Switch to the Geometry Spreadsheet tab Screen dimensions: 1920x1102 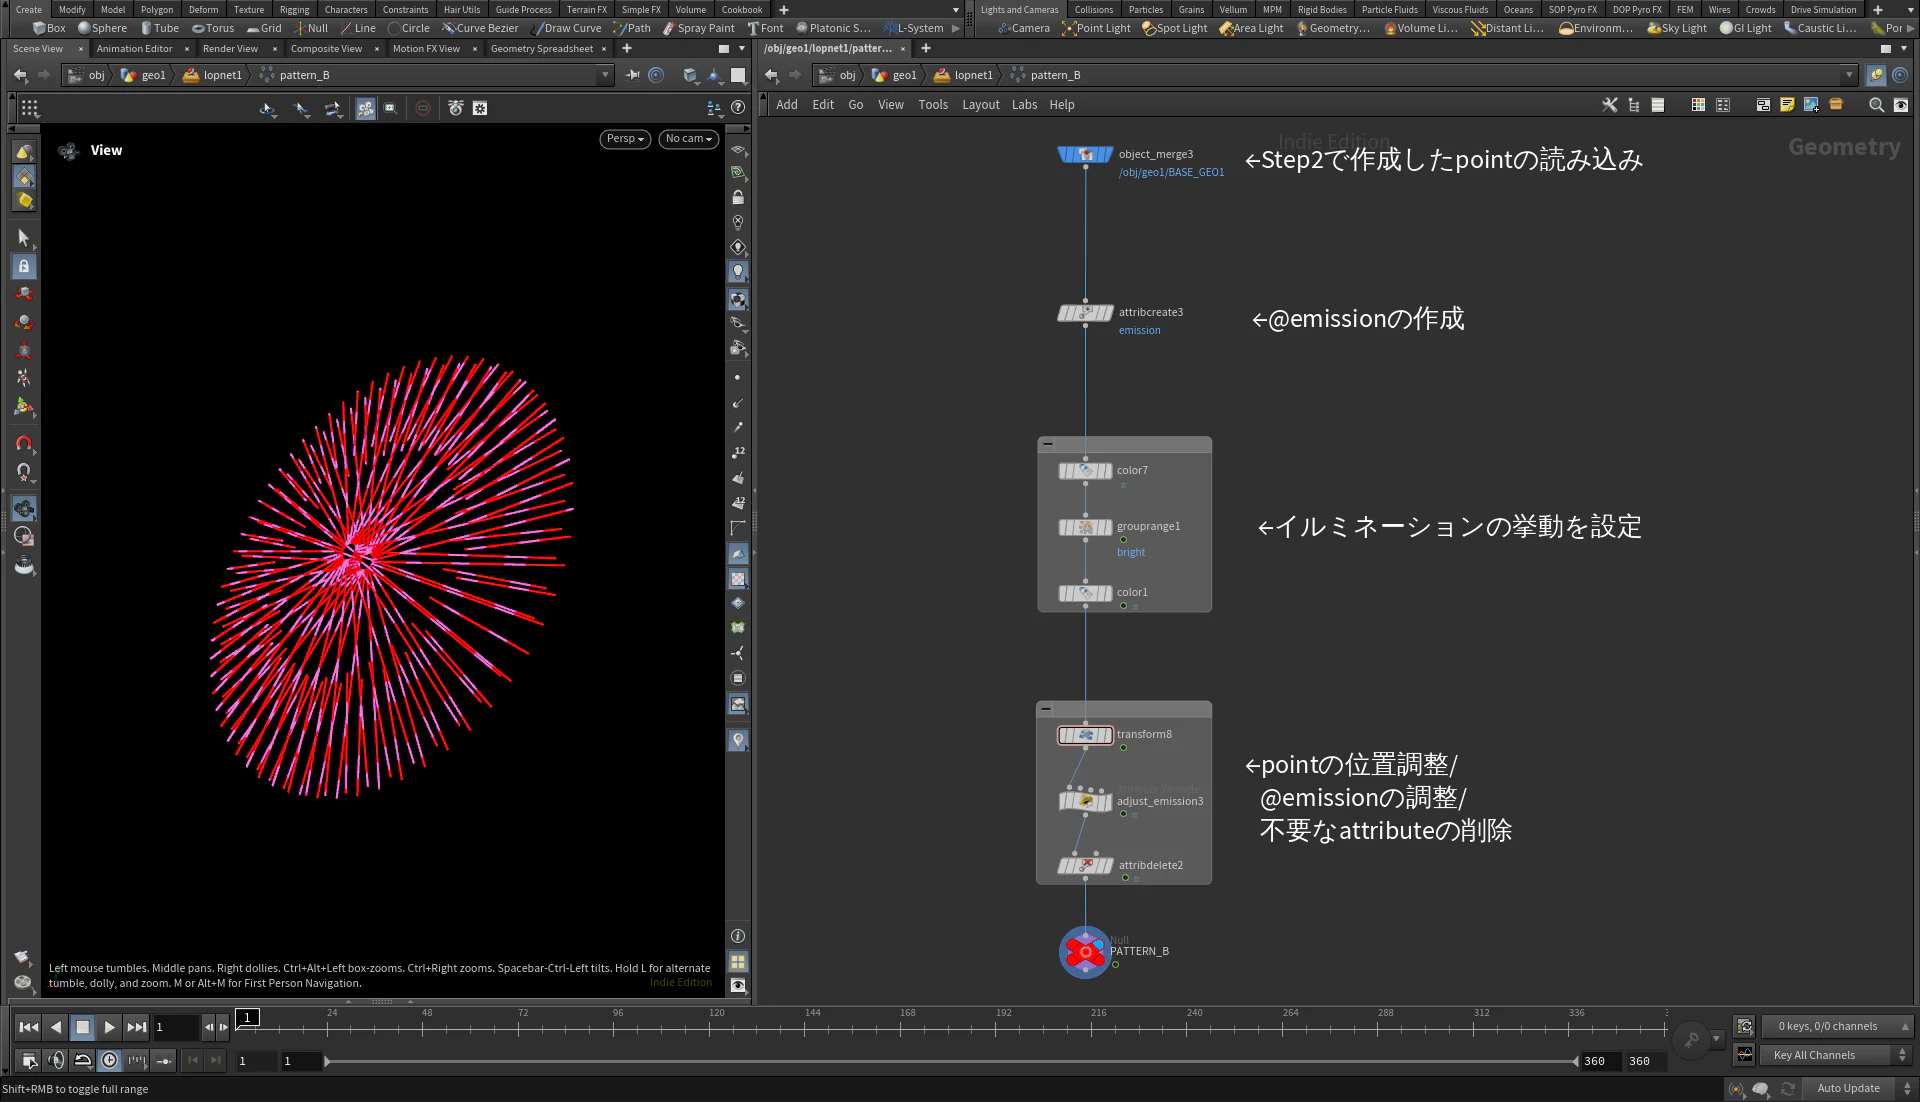(x=541, y=48)
